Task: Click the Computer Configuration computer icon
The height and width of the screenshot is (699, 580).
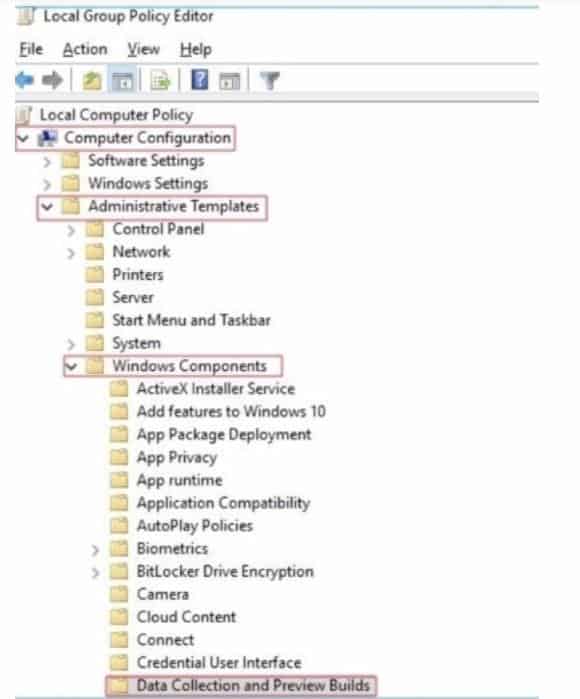Action: point(47,138)
